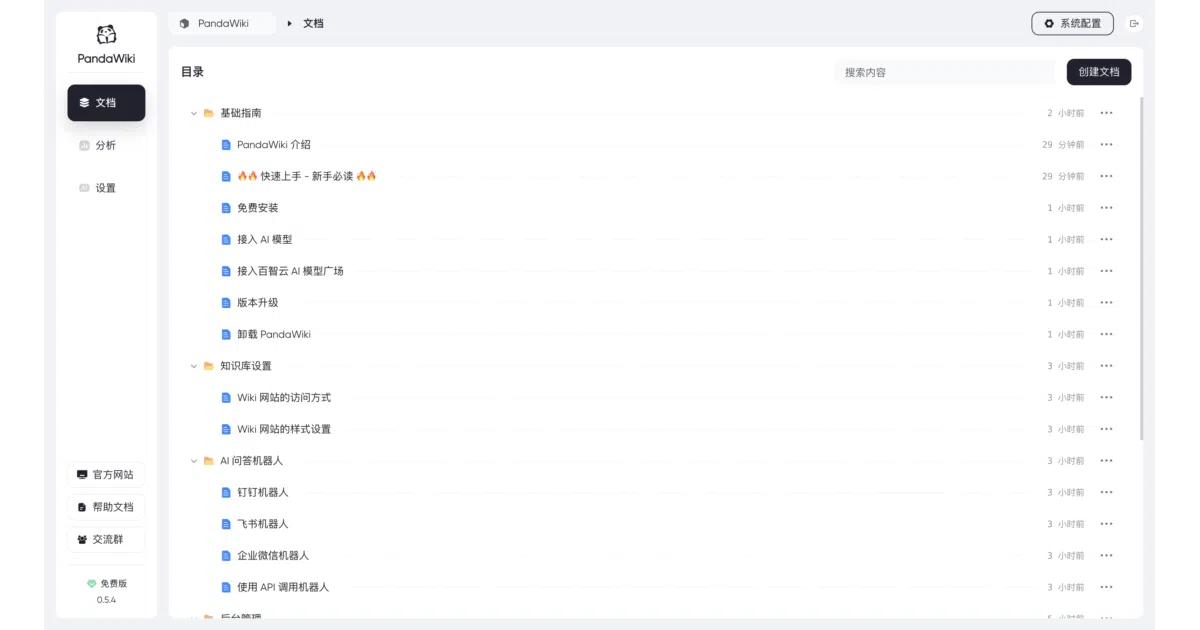The width and height of the screenshot is (1200, 630).
Task: Click document icon of 免费安装
Action: pyautogui.click(x=226, y=208)
